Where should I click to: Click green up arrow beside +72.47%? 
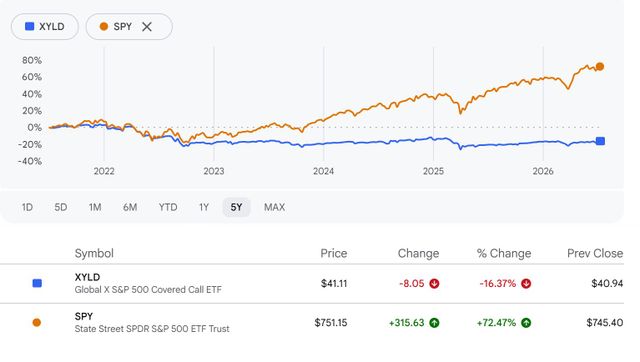click(526, 323)
